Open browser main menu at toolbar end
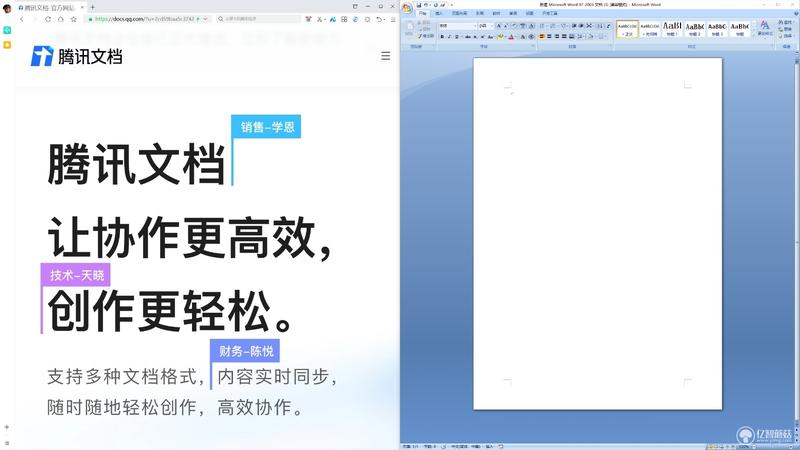The width and height of the screenshot is (800, 450). pos(393,19)
